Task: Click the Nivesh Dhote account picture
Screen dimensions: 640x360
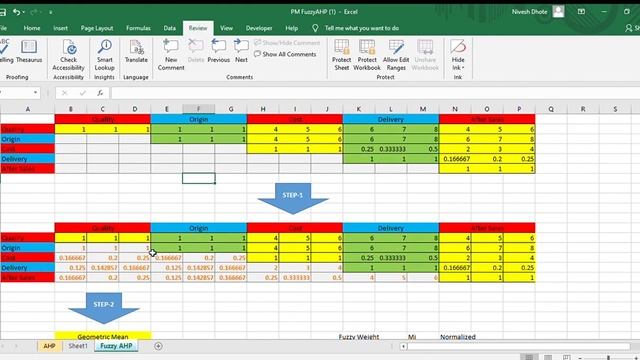Action: (x=558, y=11)
